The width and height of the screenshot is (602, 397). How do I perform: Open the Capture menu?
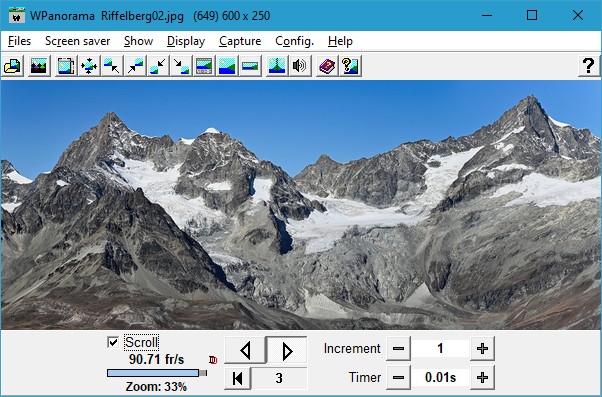tap(240, 41)
